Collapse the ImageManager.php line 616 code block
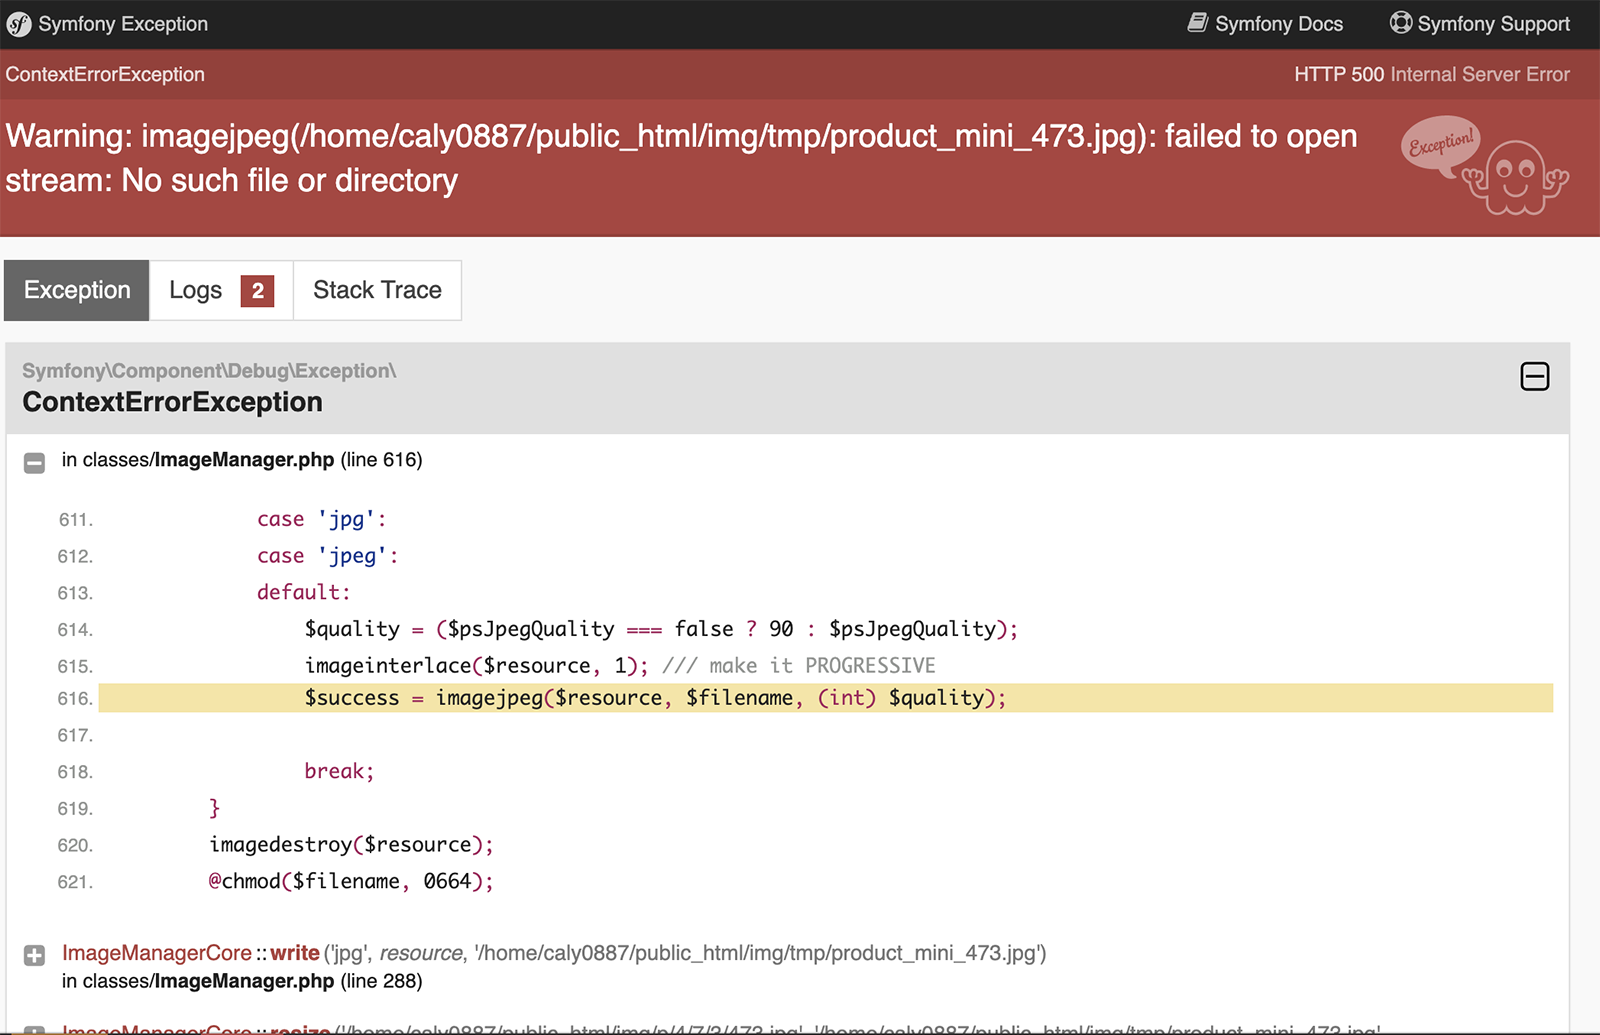This screenshot has height=1035, width=1600. pyautogui.click(x=34, y=462)
